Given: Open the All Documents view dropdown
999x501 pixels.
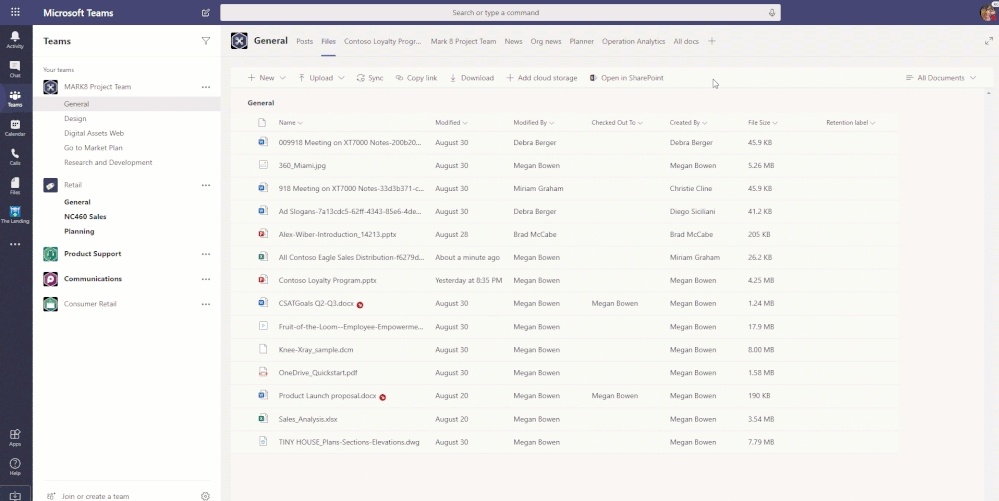Looking at the screenshot, I should pos(940,78).
